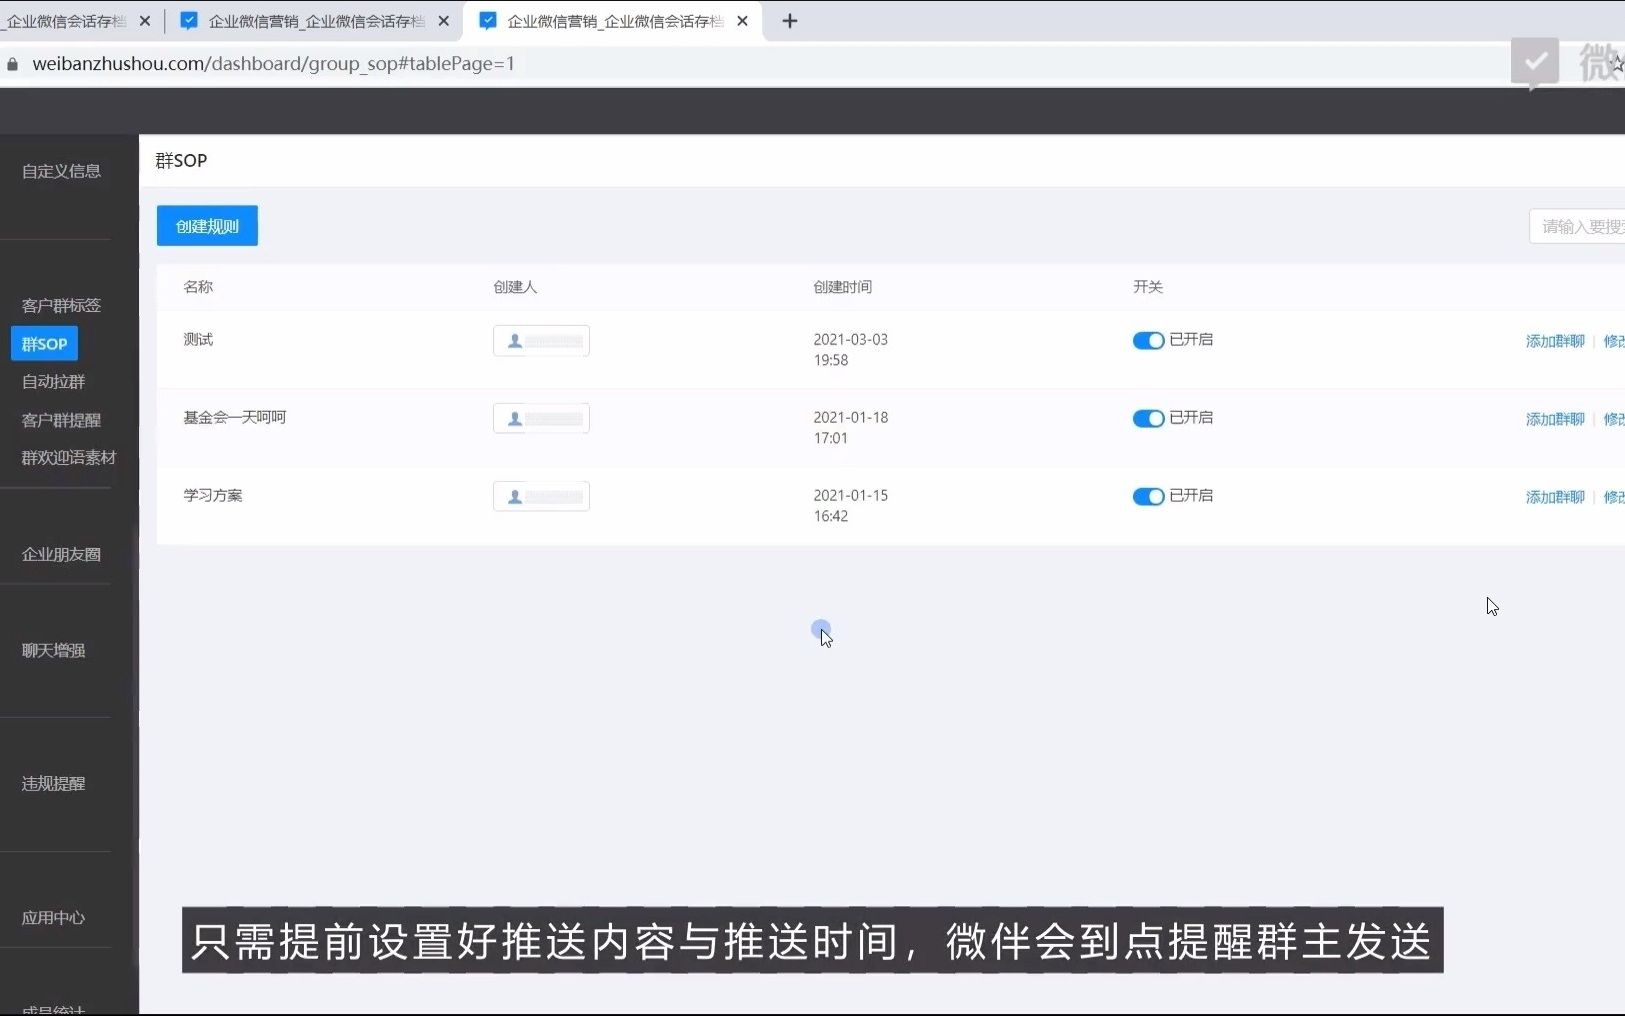Open 自定义信息 in the sidebar
This screenshot has height=1016, width=1625.
pos(61,171)
